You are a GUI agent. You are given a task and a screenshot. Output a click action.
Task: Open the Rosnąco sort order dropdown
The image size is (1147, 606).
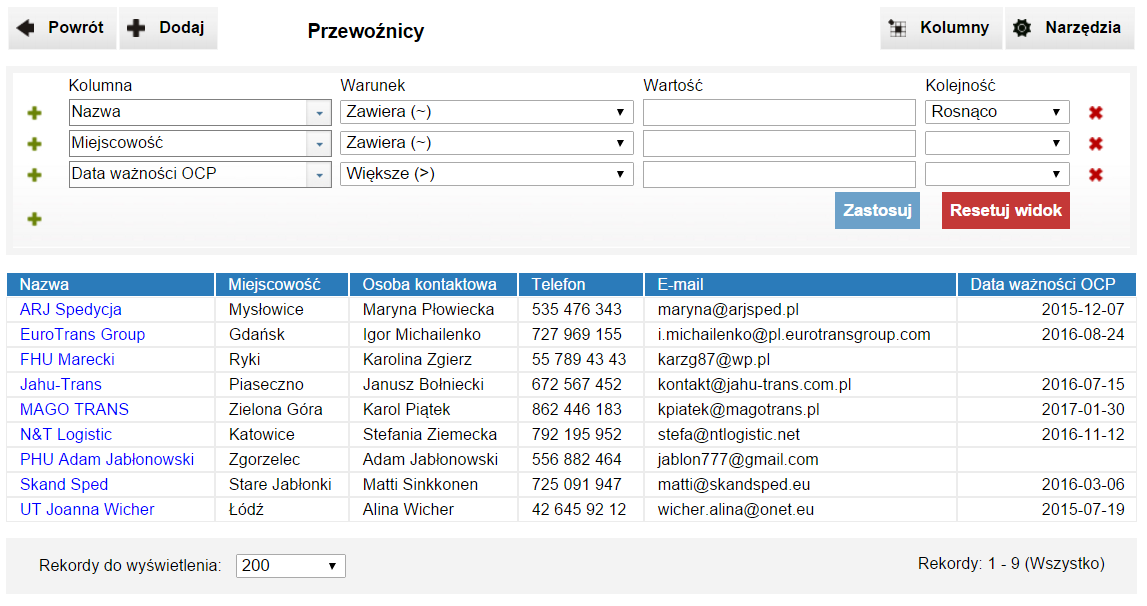click(997, 112)
